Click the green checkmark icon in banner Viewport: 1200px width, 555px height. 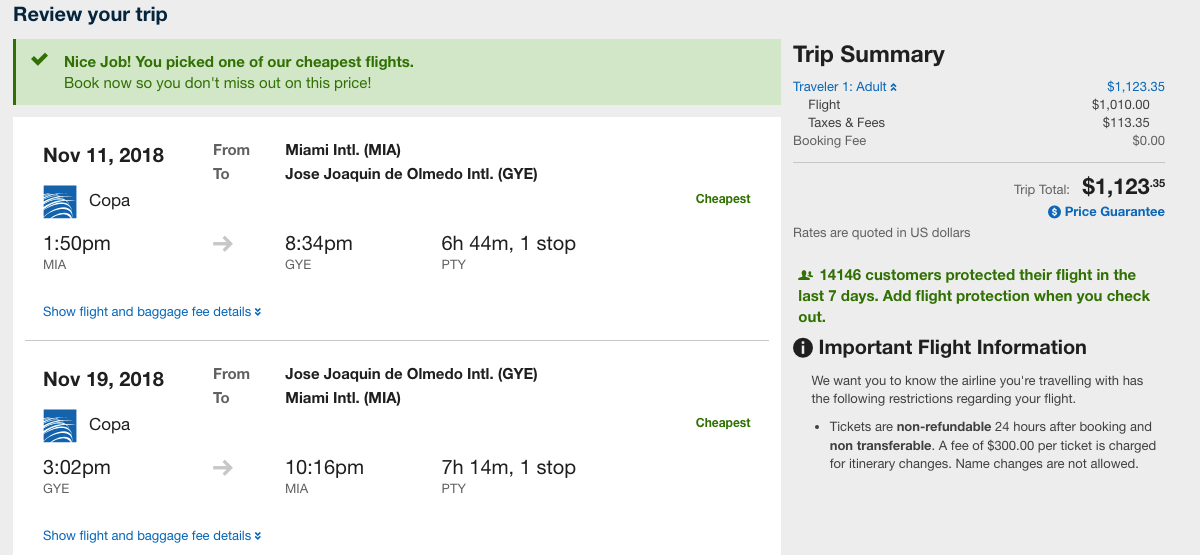point(40,60)
